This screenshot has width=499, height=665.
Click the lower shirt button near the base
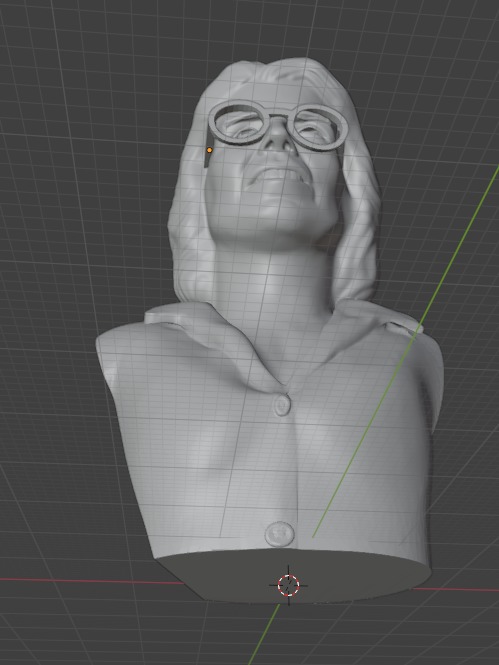point(280,534)
